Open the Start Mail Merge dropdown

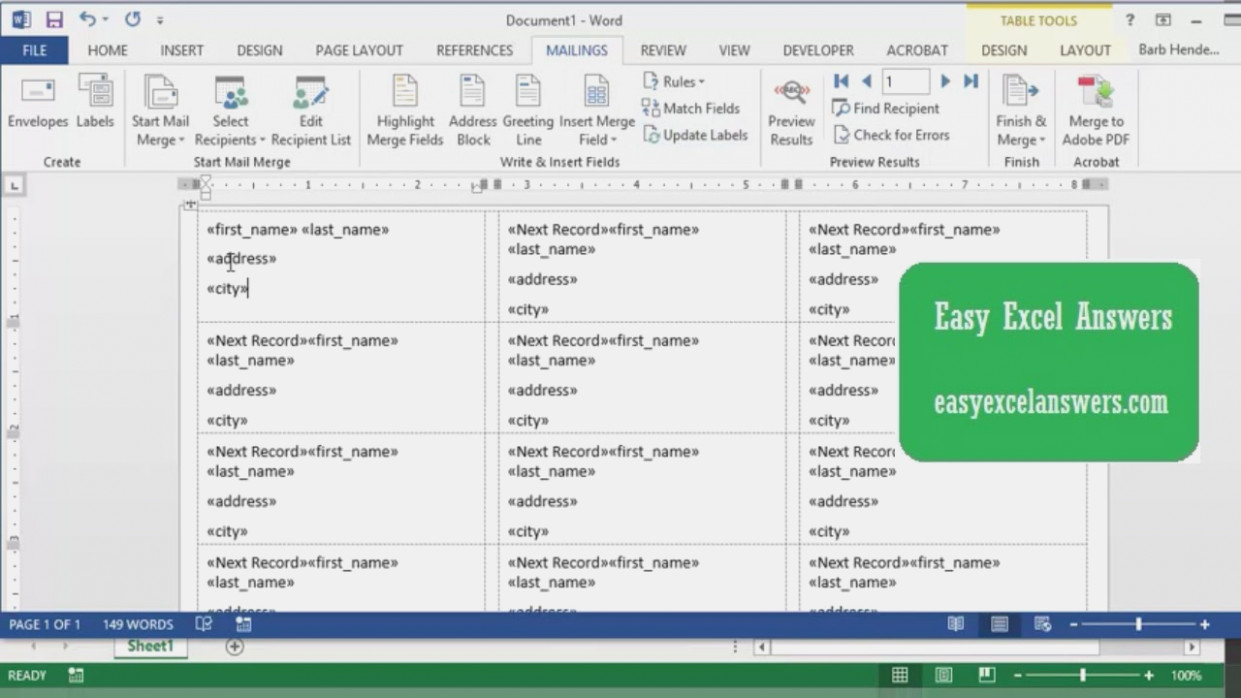pos(159,110)
